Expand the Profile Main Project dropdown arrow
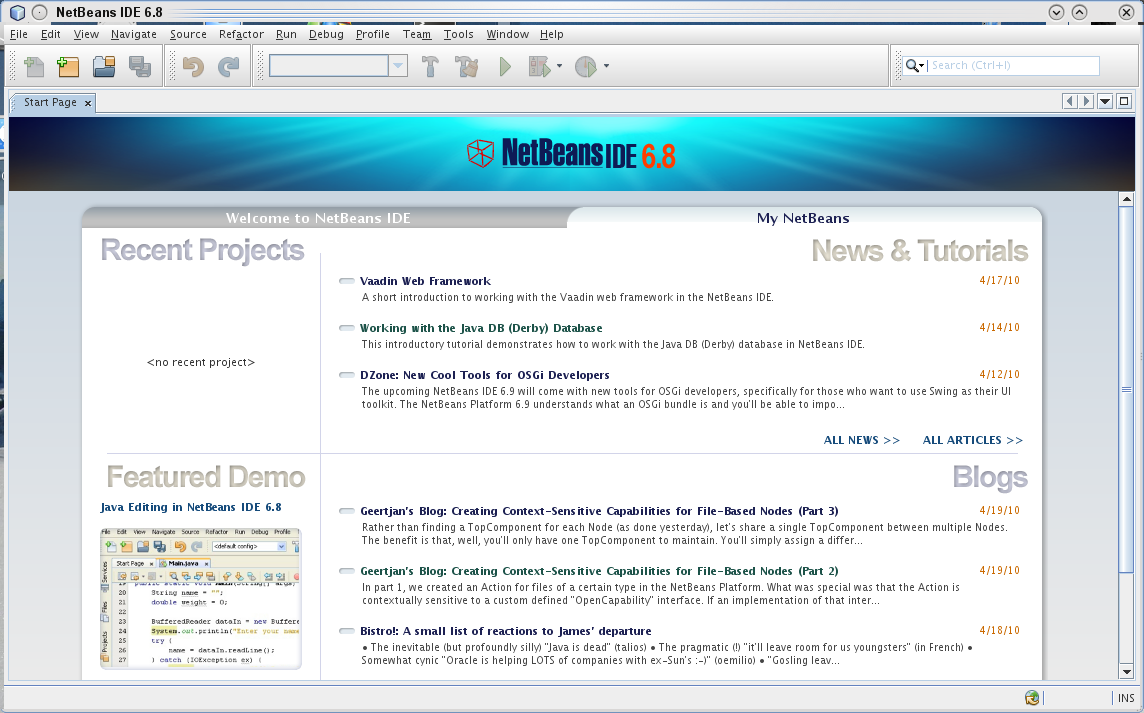The height and width of the screenshot is (713, 1144). (x=606, y=66)
